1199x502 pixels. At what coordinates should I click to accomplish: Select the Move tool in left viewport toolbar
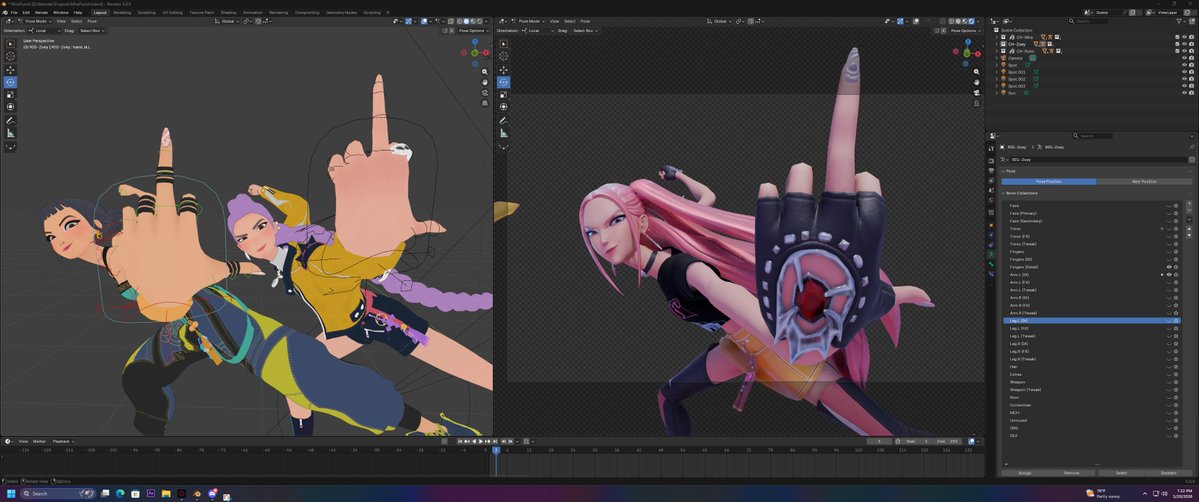(11, 70)
